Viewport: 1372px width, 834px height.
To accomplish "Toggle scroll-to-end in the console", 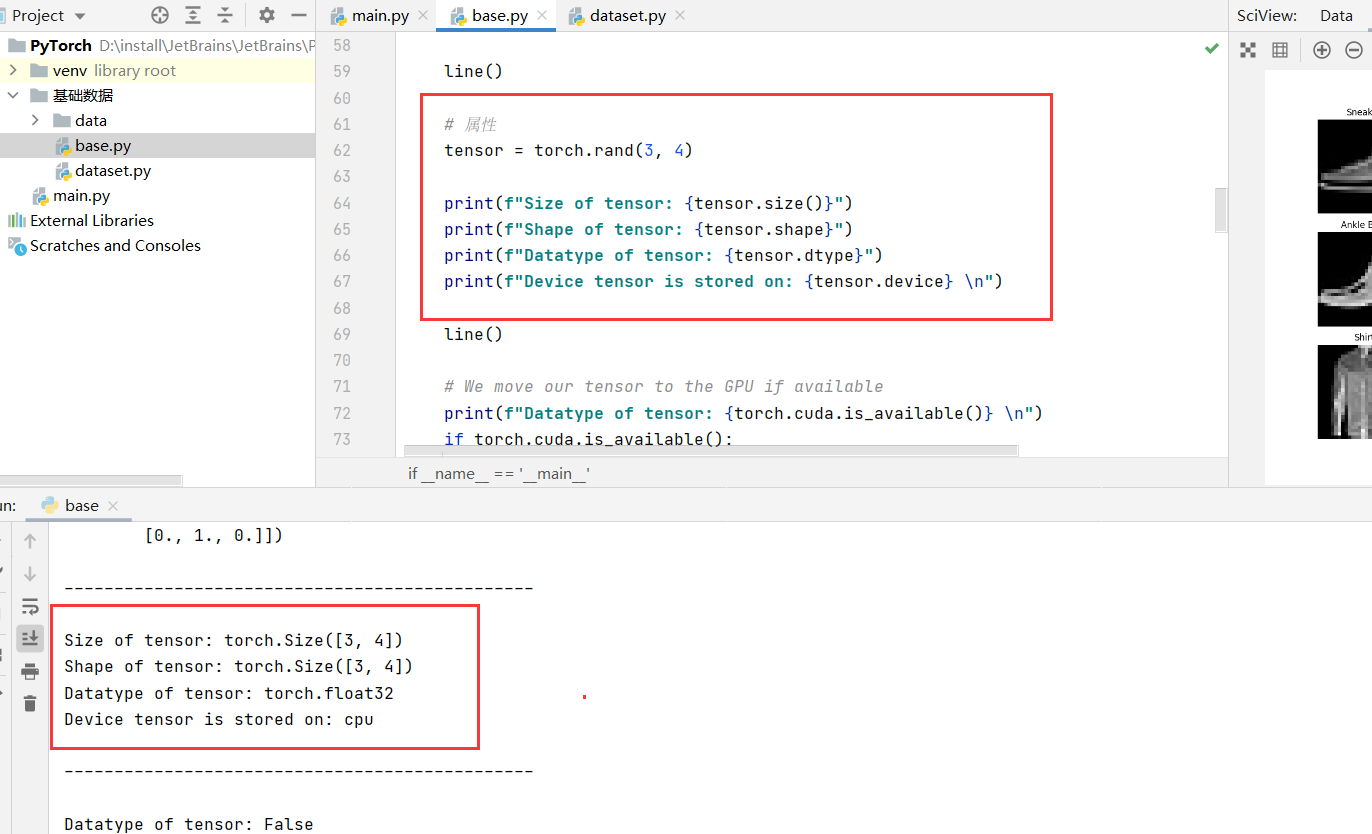I will click(29, 638).
